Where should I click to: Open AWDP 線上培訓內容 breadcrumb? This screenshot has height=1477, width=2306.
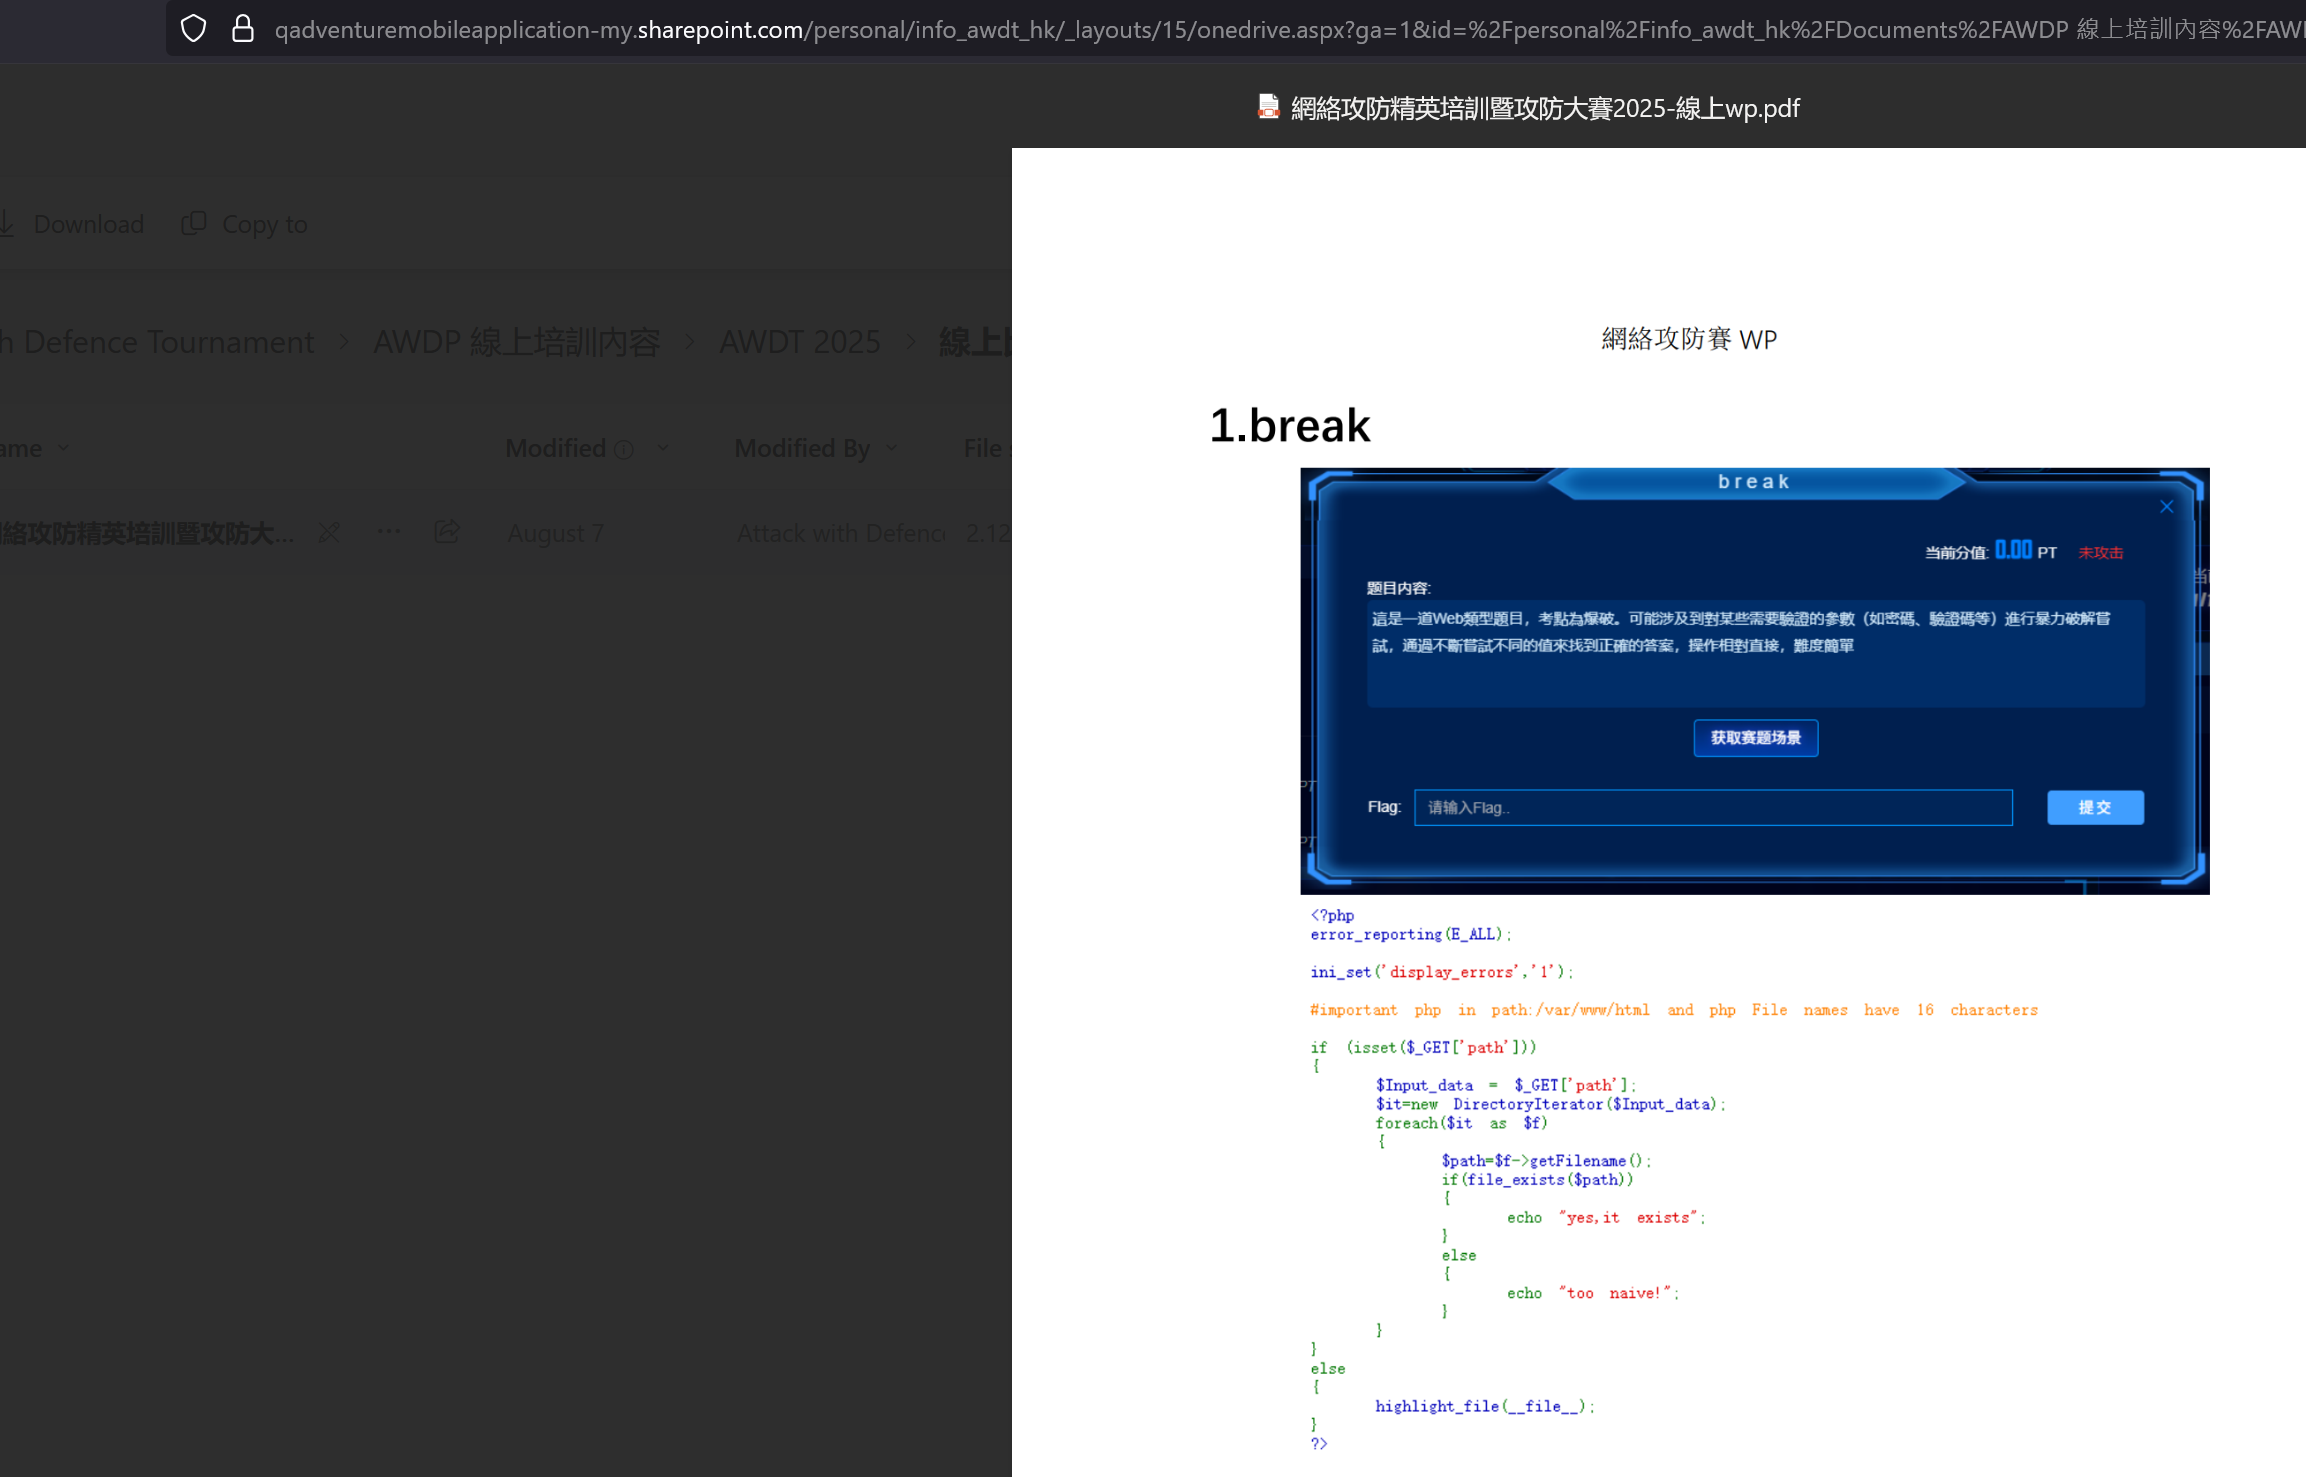[516, 342]
